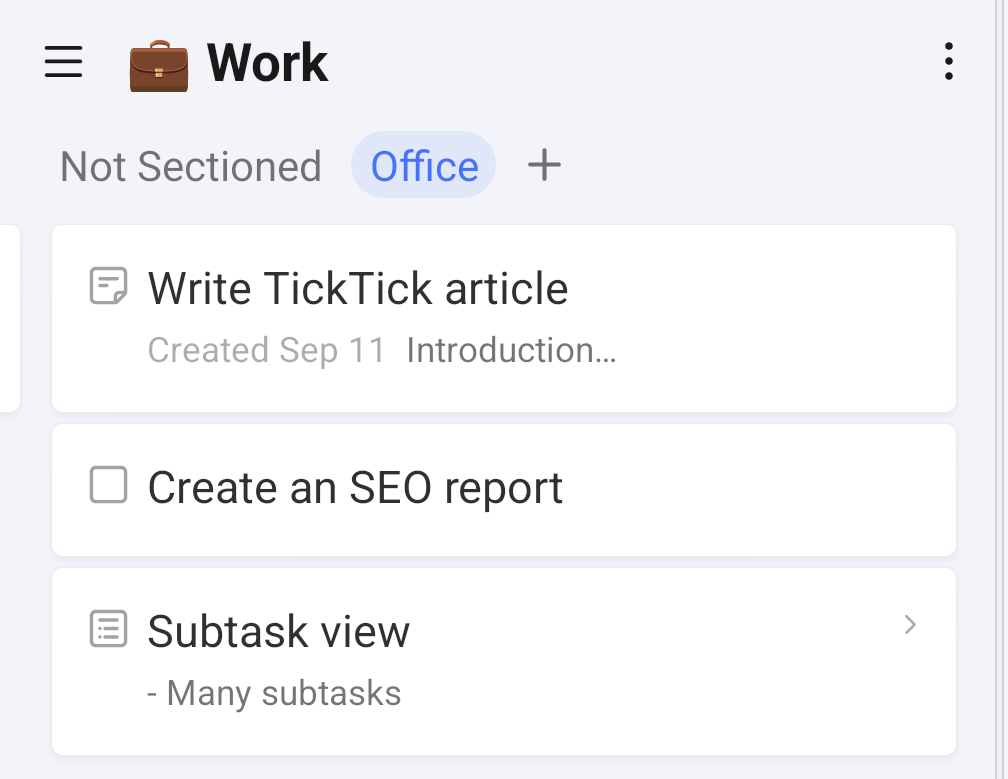Open the Write TickTick article note
Viewport: 1008px width, 779px height.
point(358,289)
